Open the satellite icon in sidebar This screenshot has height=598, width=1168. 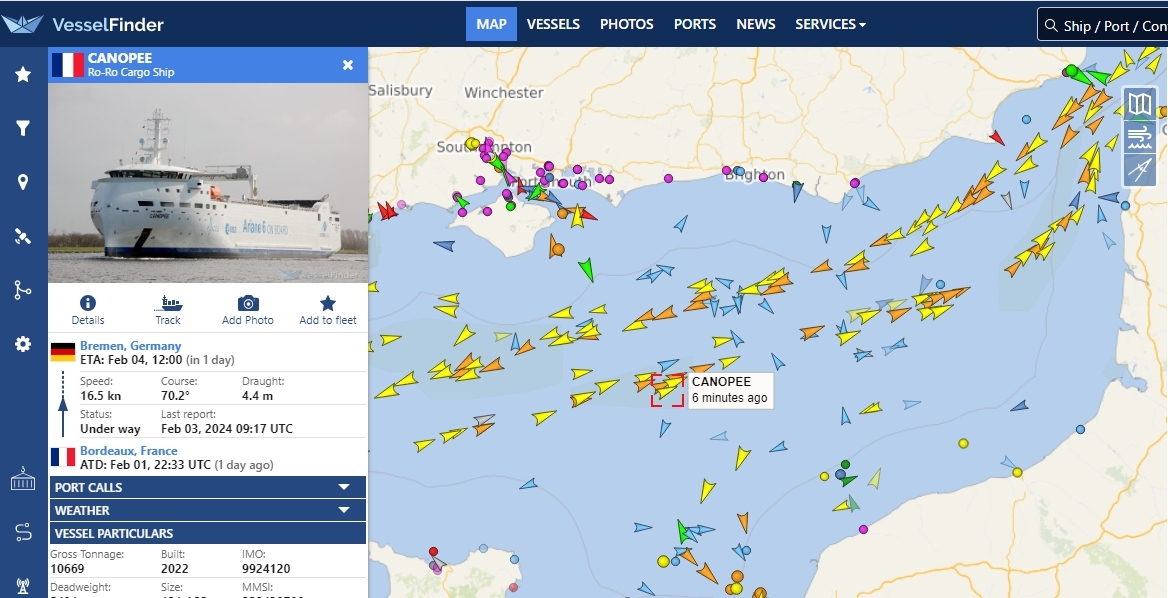coord(23,236)
